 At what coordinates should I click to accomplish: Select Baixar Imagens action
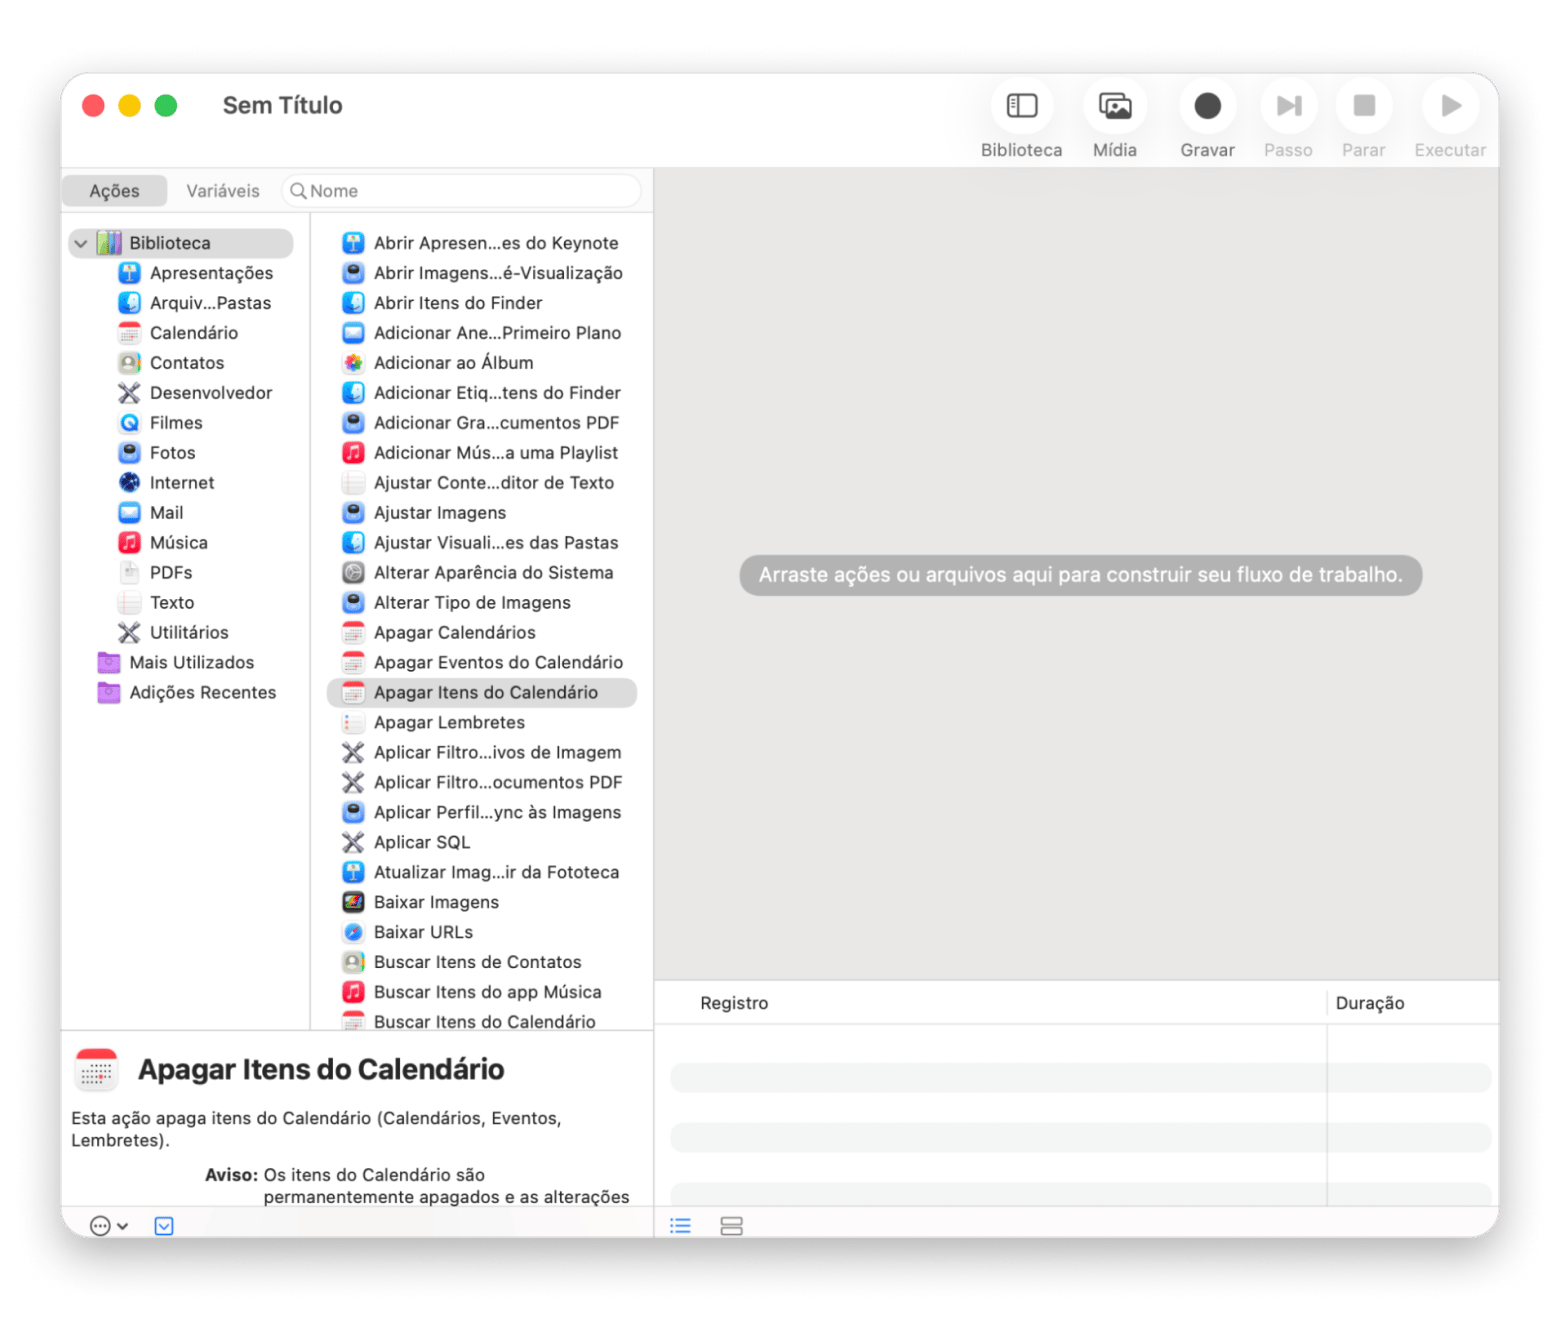(x=481, y=903)
